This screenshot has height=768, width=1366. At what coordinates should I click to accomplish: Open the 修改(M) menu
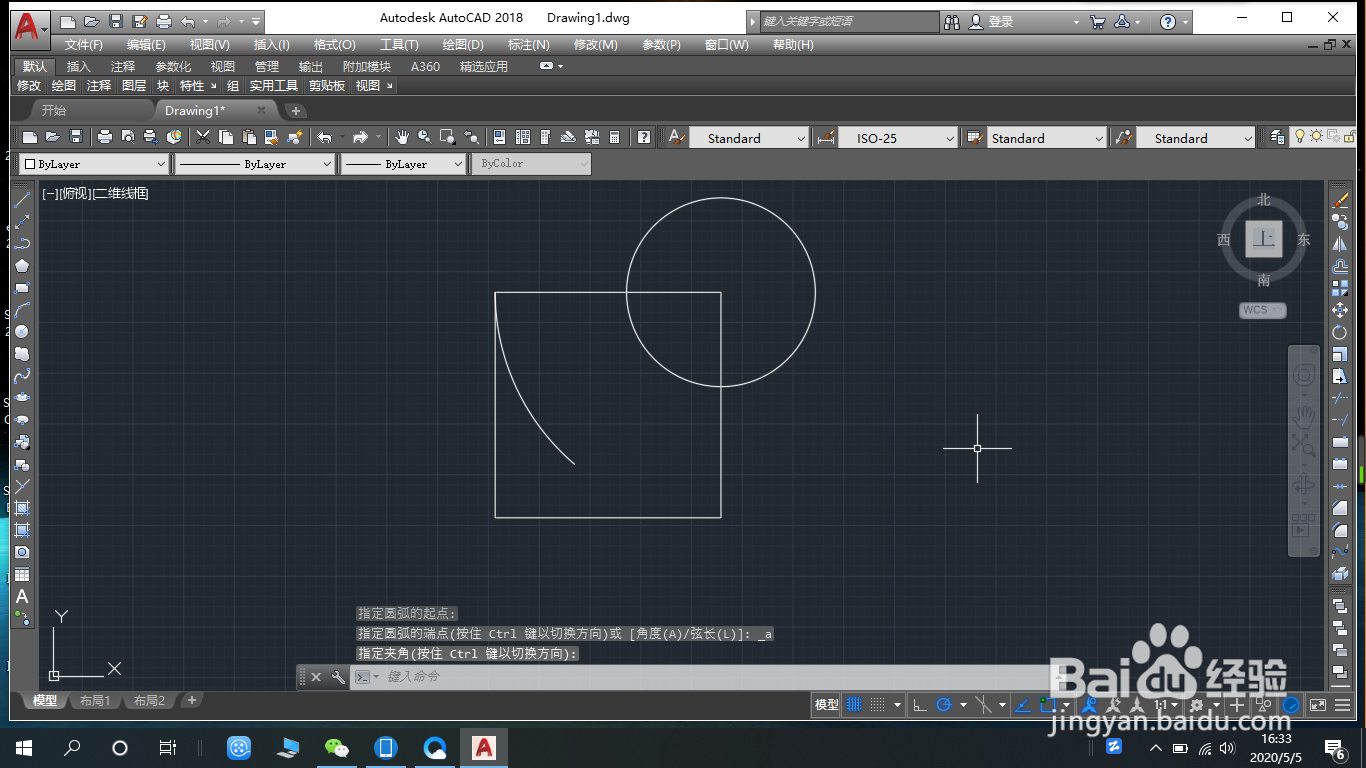[595, 45]
